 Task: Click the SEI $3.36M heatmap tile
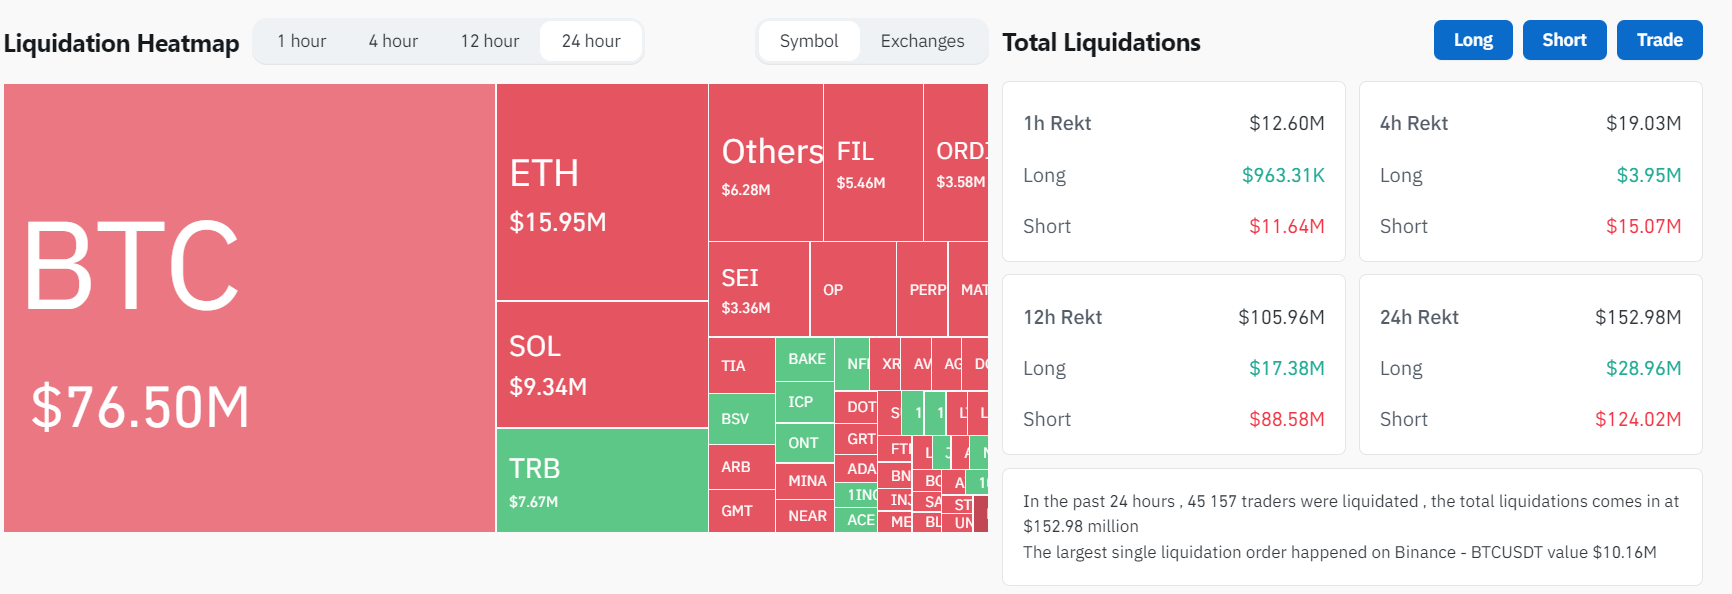tap(759, 289)
